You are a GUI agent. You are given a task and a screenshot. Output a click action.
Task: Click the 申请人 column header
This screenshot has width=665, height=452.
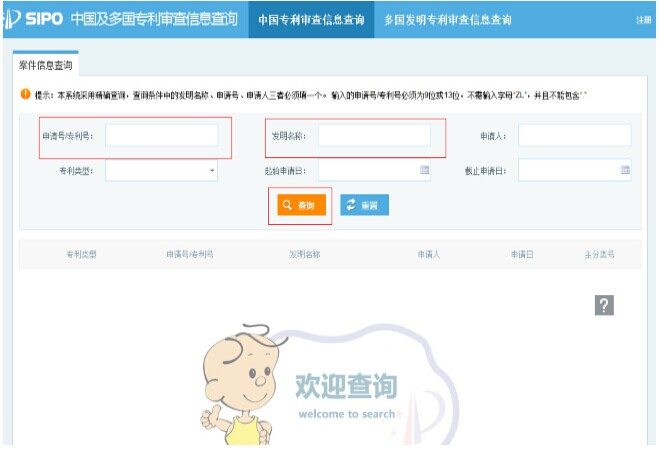point(429,254)
